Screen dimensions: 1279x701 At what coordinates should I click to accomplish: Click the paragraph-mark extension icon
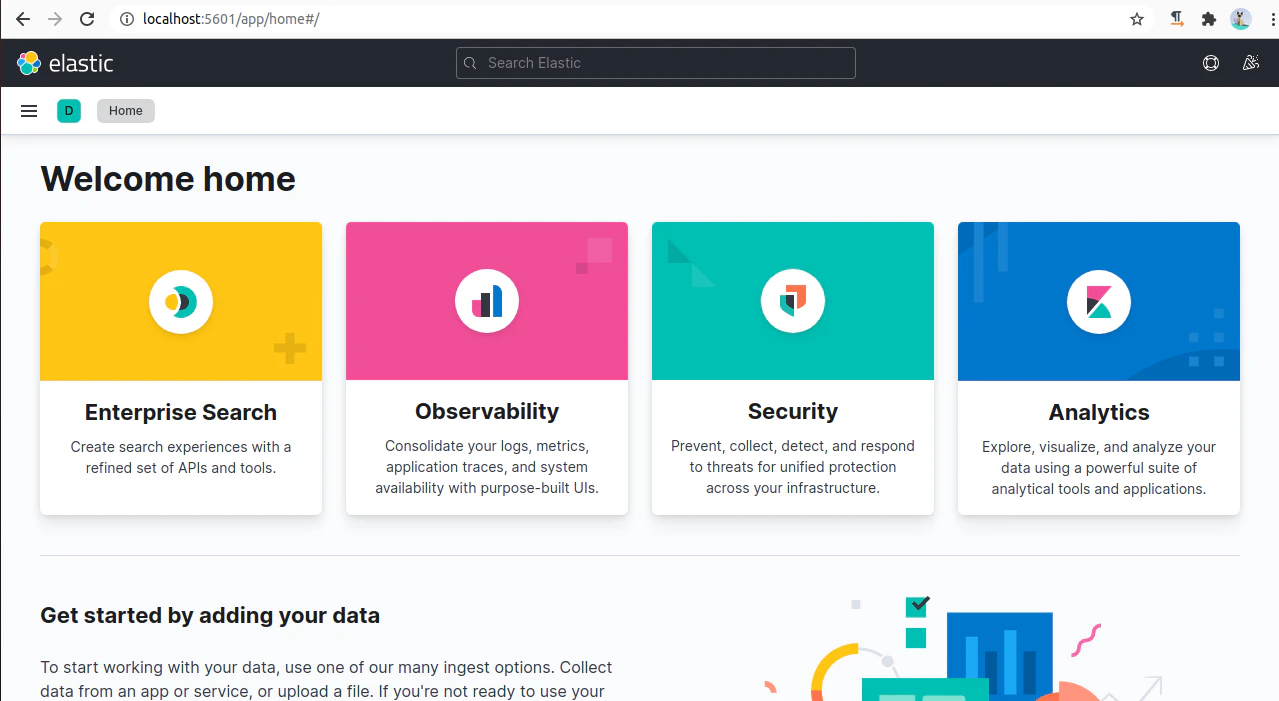pos(1177,19)
